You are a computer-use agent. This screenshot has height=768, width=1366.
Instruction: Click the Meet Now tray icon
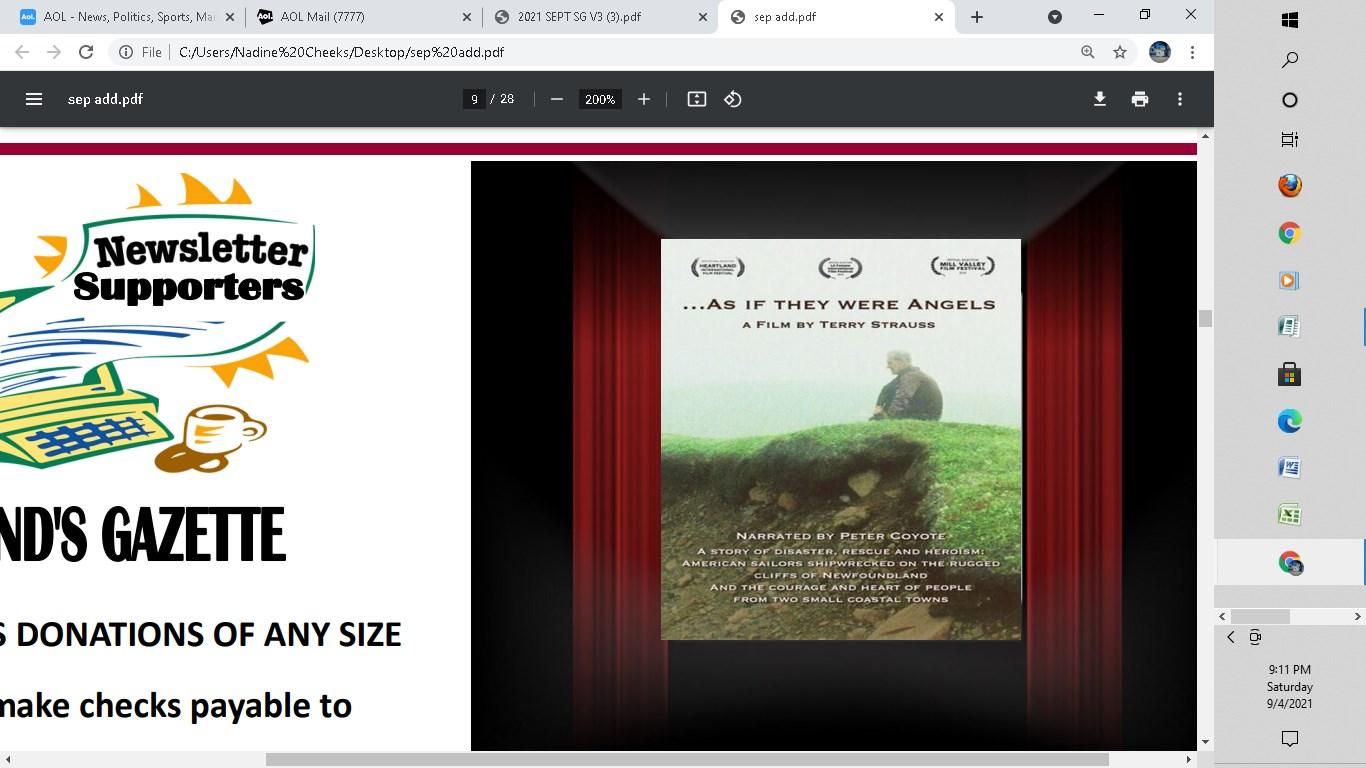1255,637
